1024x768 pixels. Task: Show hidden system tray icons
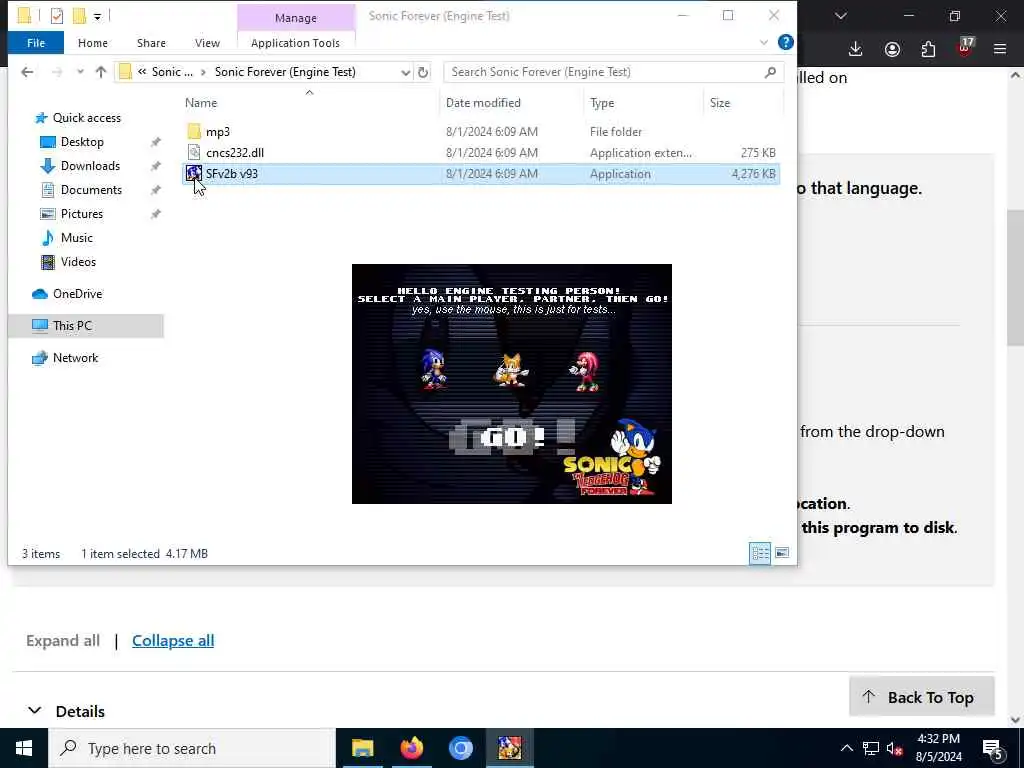(846, 748)
